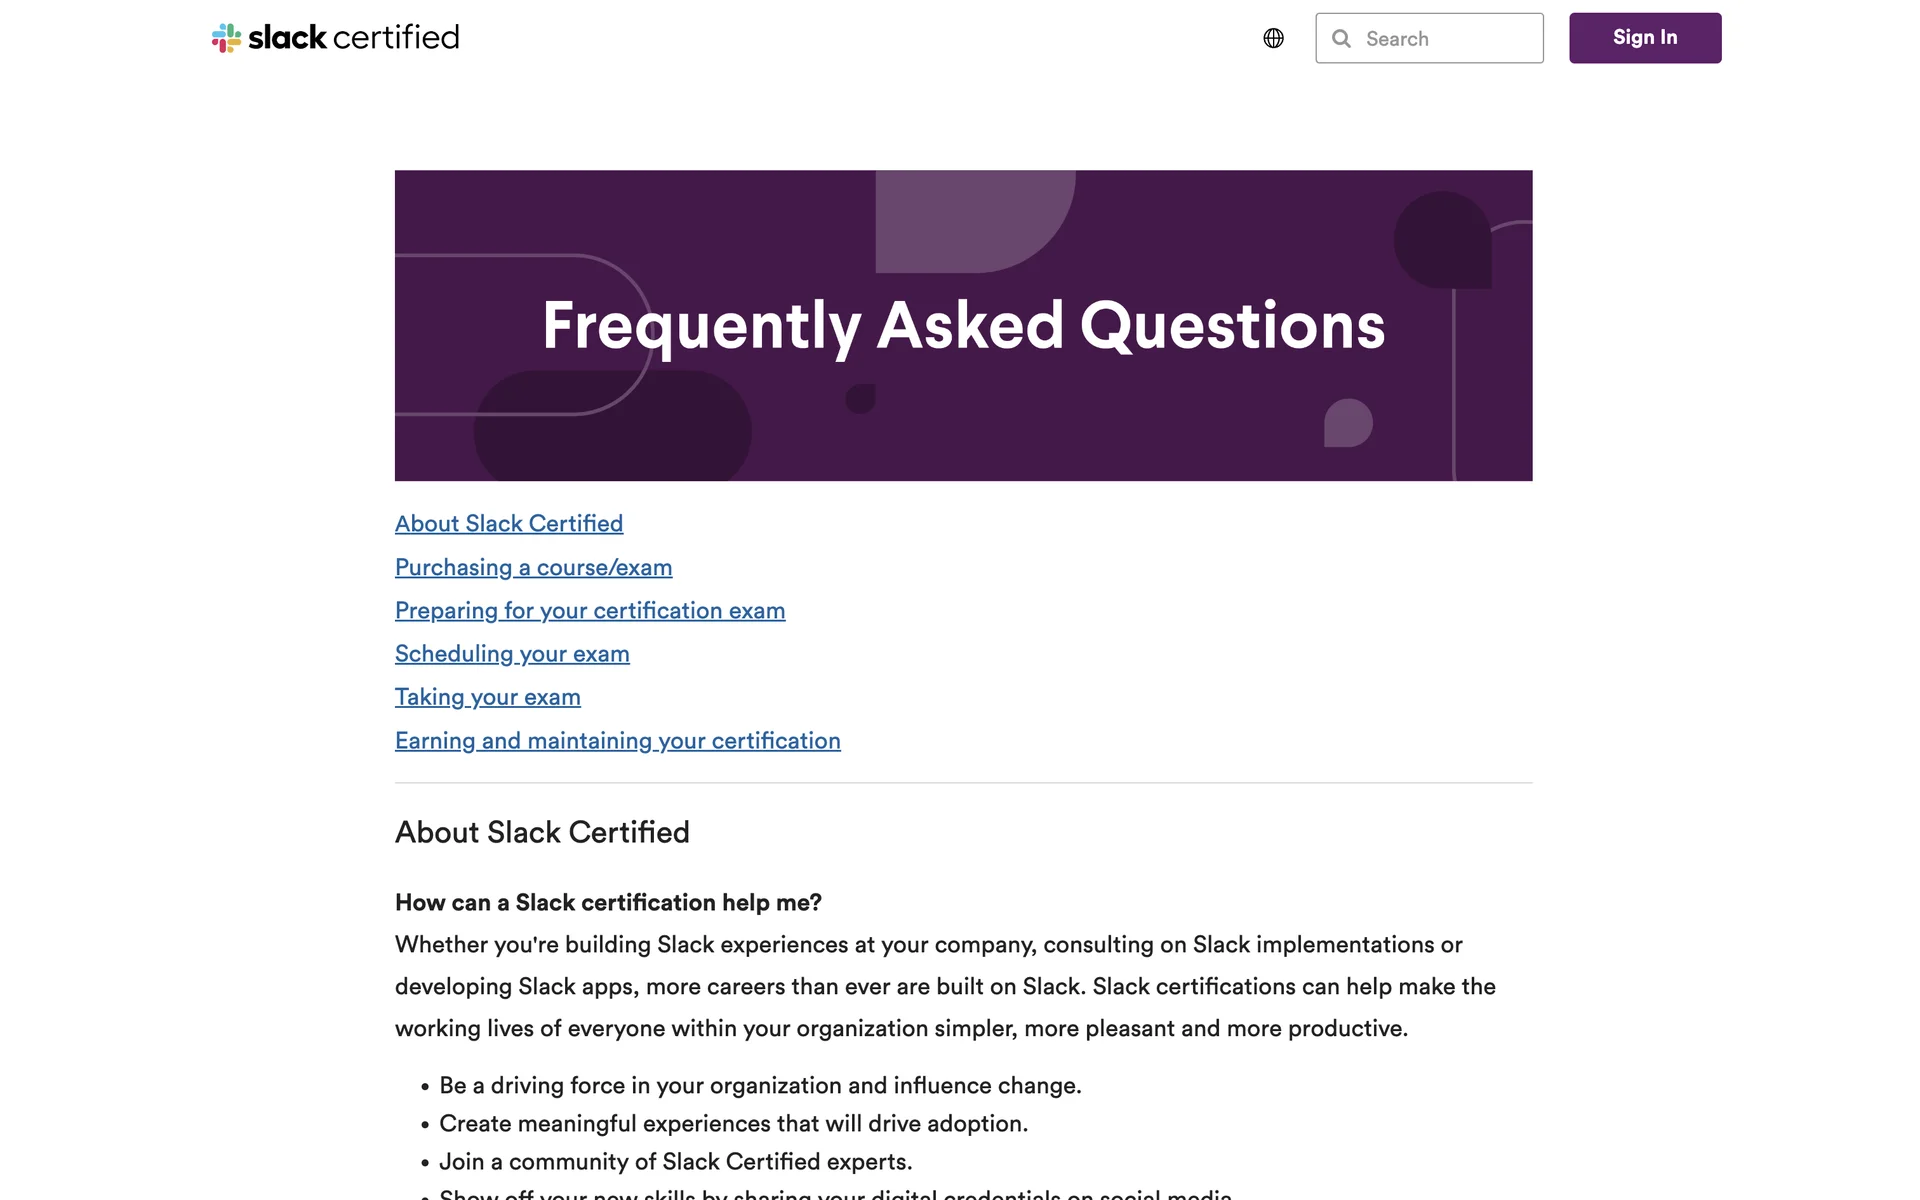Image resolution: width=1920 pixels, height=1200 pixels.
Task: Open the globe language selector
Action: click(1273, 38)
